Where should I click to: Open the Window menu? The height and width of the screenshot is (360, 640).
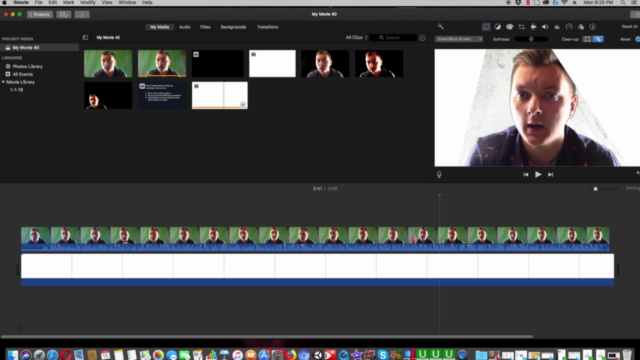pyautogui.click(x=127, y=2)
